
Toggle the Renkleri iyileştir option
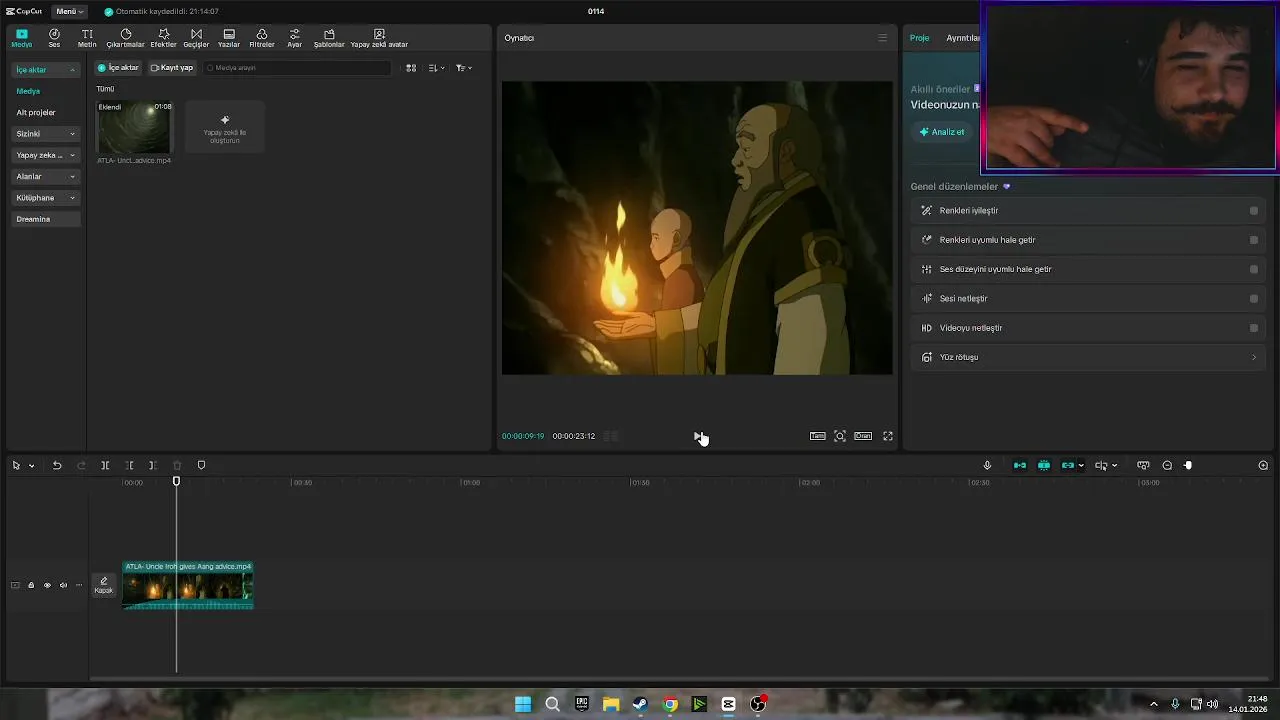[1254, 211]
